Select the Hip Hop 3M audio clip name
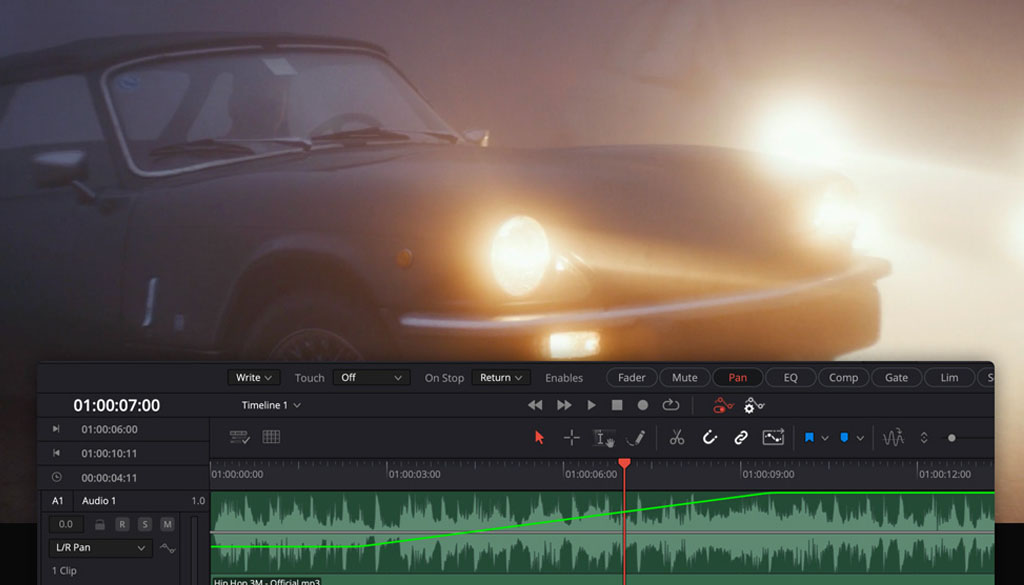Image resolution: width=1024 pixels, height=585 pixels. (x=266, y=581)
